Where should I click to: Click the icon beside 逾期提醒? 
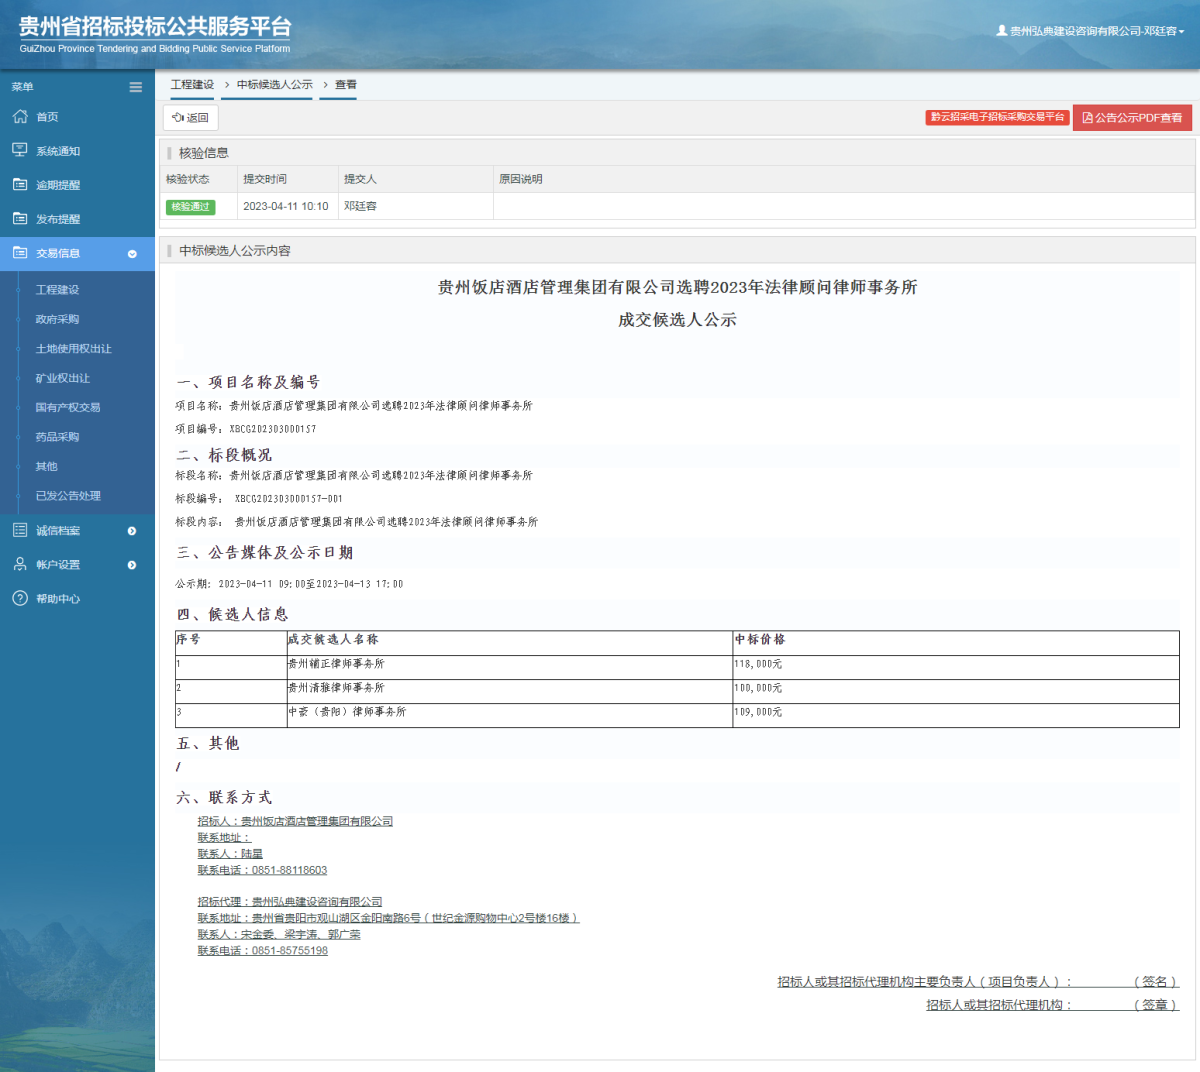20,184
